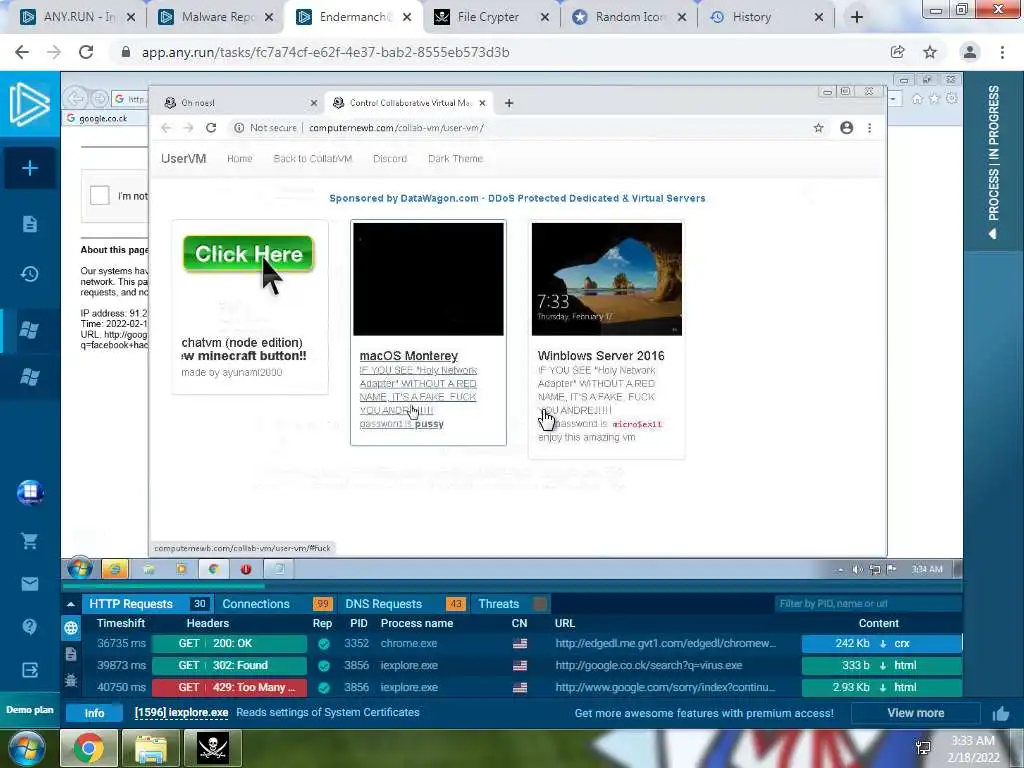The width and height of the screenshot is (1024, 768).
Task: Click the logout exit icon in sidebar
Action: click(29, 670)
